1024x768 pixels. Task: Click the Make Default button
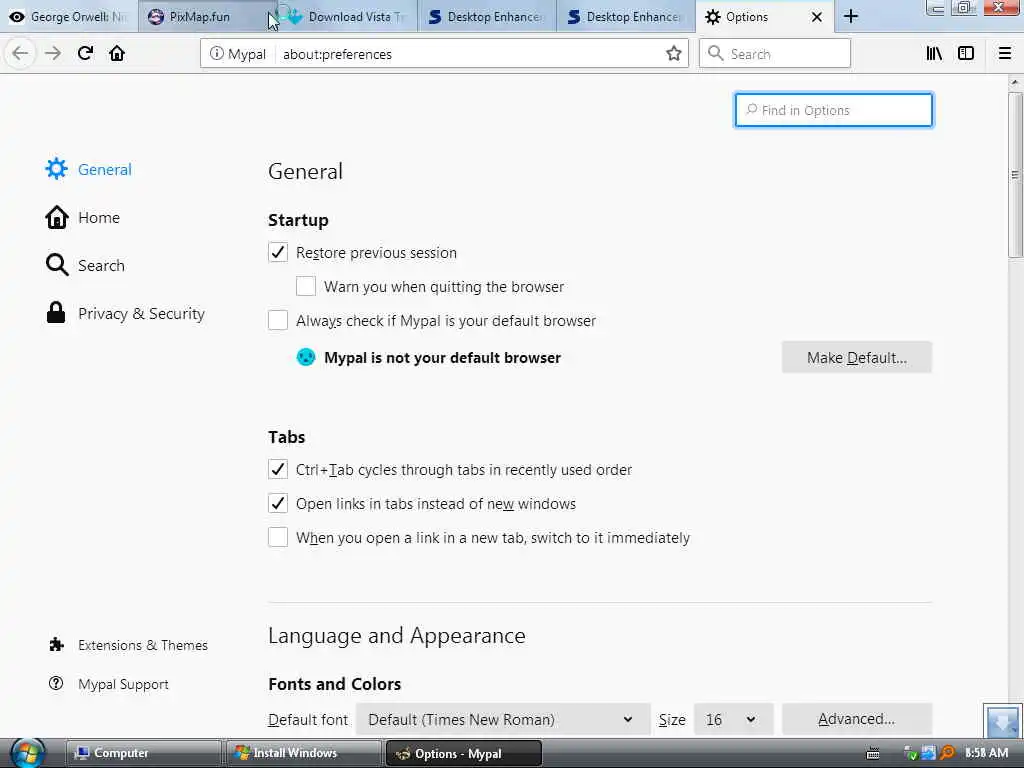[857, 357]
